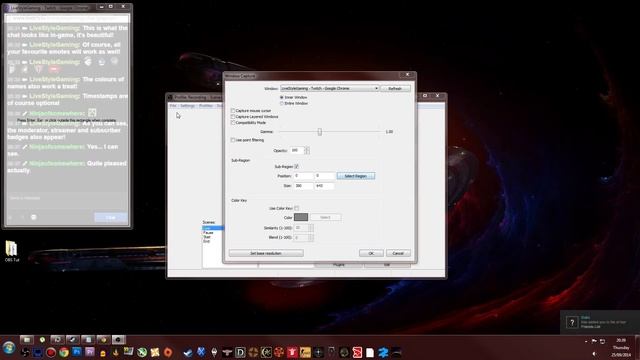Click OK in Window Capture dialog
This screenshot has height=360, width=640.
point(371,253)
